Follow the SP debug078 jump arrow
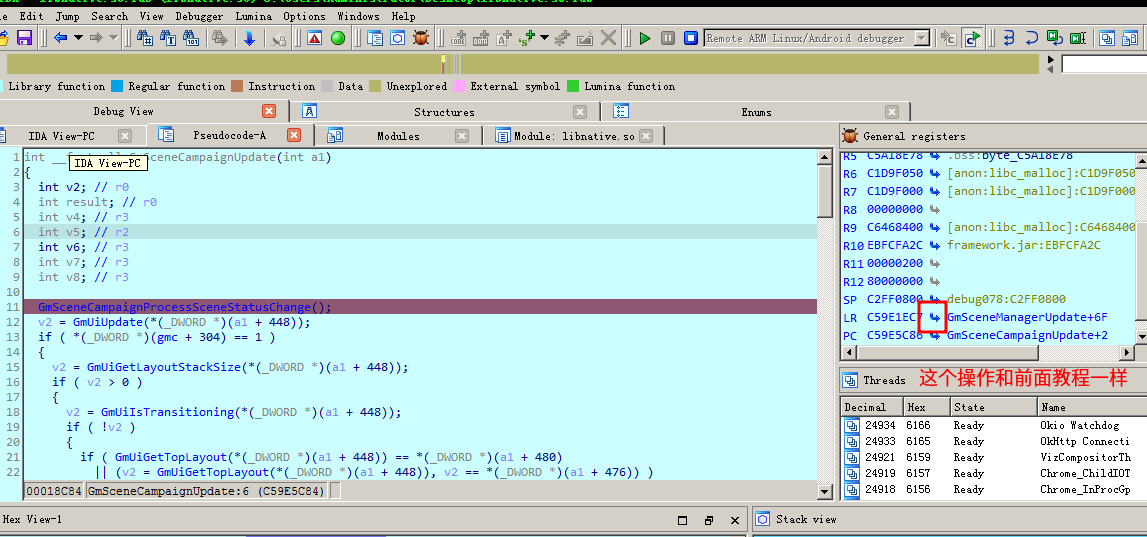The height and width of the screenshot is (537, 1147). point(934,299)
